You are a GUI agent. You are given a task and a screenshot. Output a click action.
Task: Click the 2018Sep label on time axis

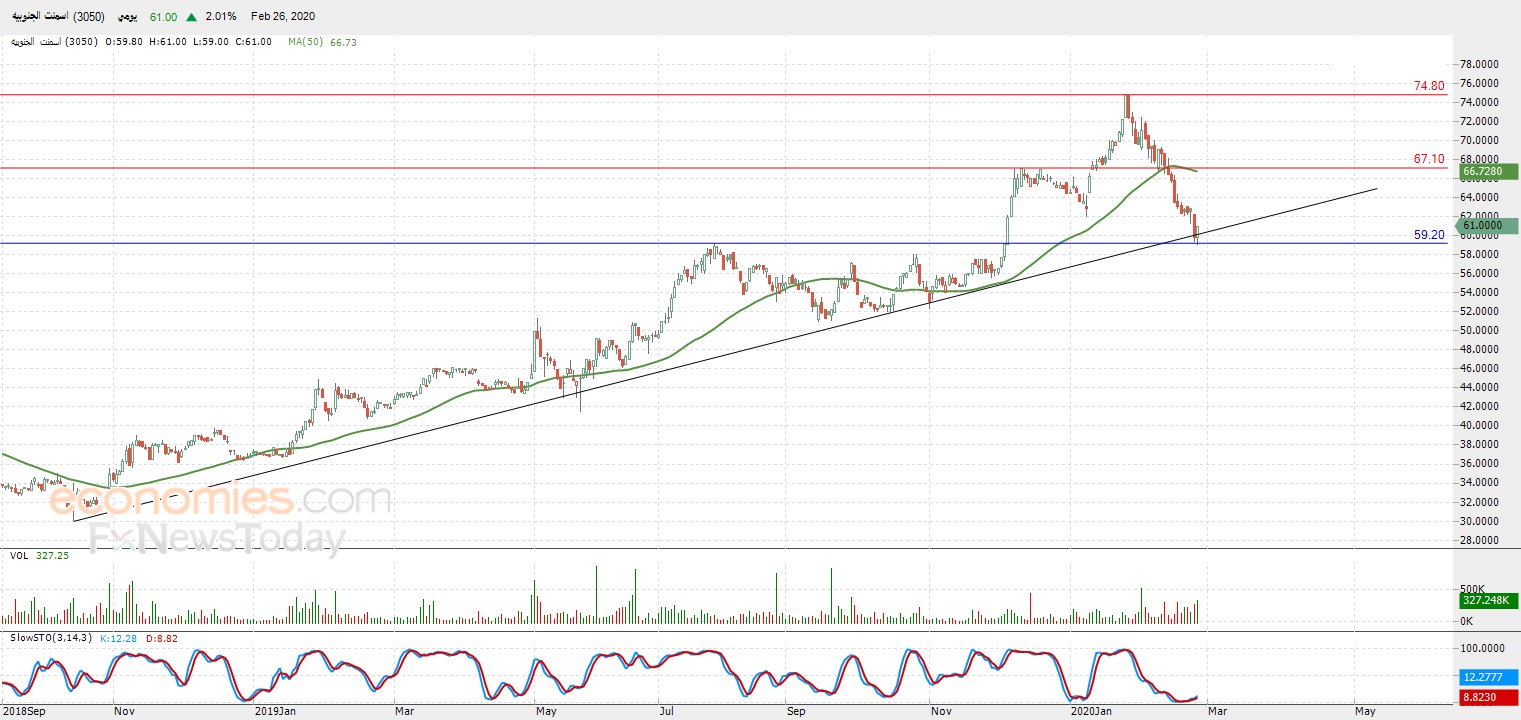(22, 711)
